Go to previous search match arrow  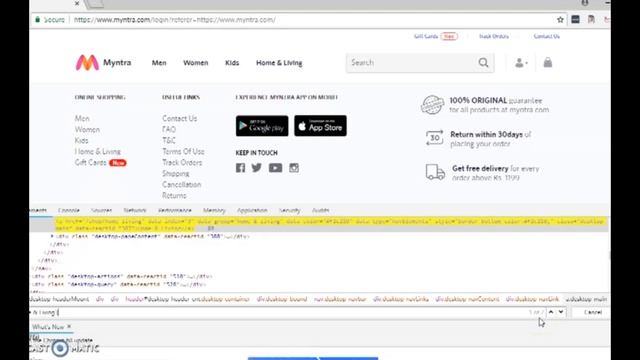click(x=551, y=312)
